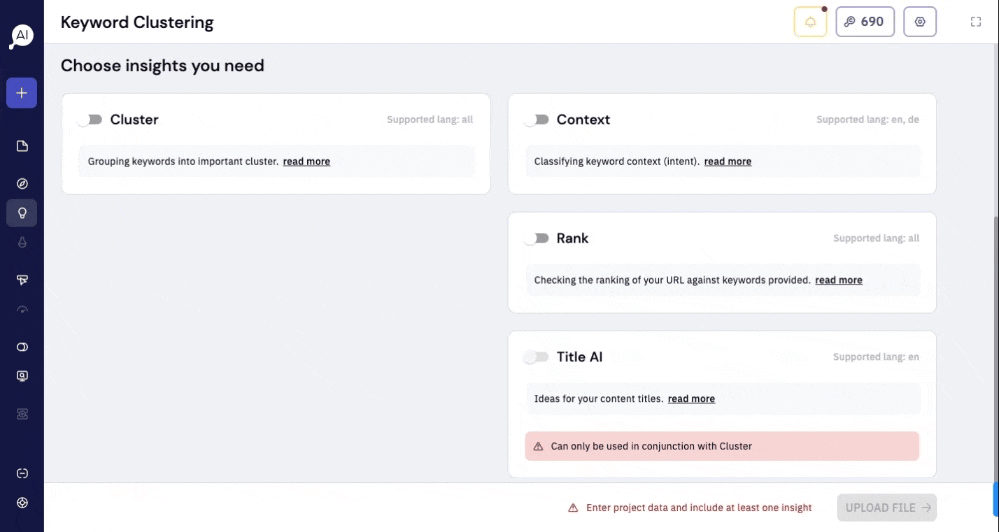Viewport: 999px width, 532px height.
Task: Switch on the Rank toggle
Action: pos(536,238)
